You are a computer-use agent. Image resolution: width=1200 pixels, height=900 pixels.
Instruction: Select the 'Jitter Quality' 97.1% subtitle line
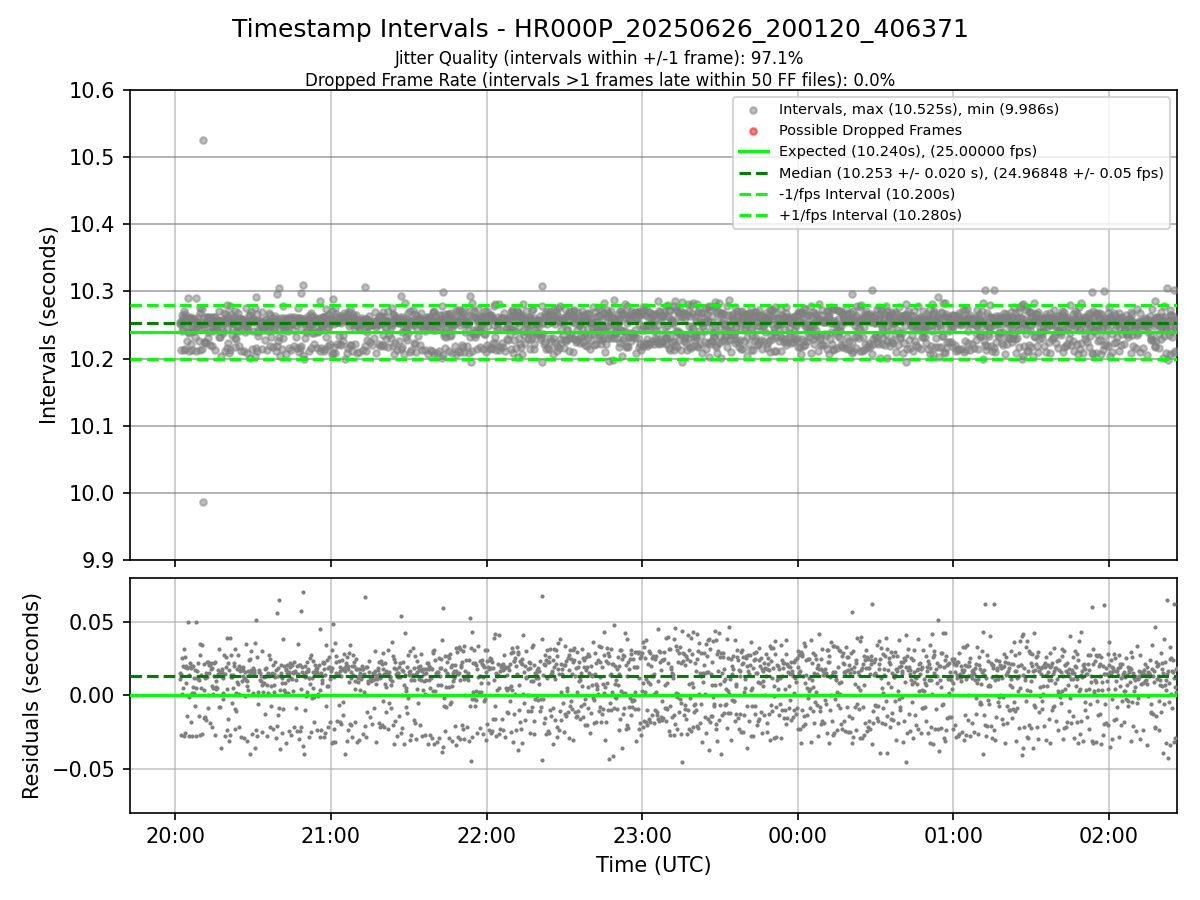[599, 58]
